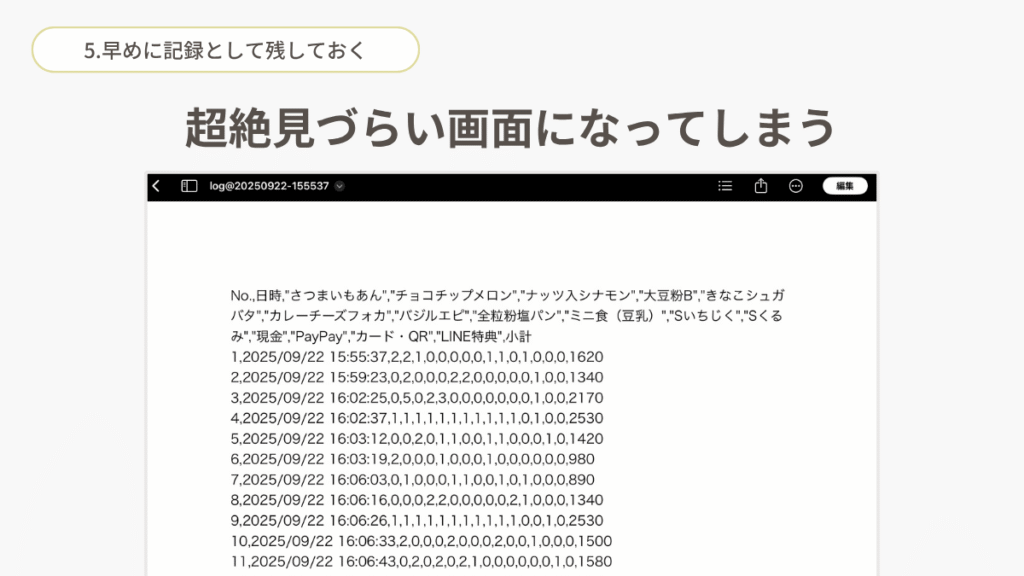Click the share icon
The image size is (1024, 576).
pos(761,186)
